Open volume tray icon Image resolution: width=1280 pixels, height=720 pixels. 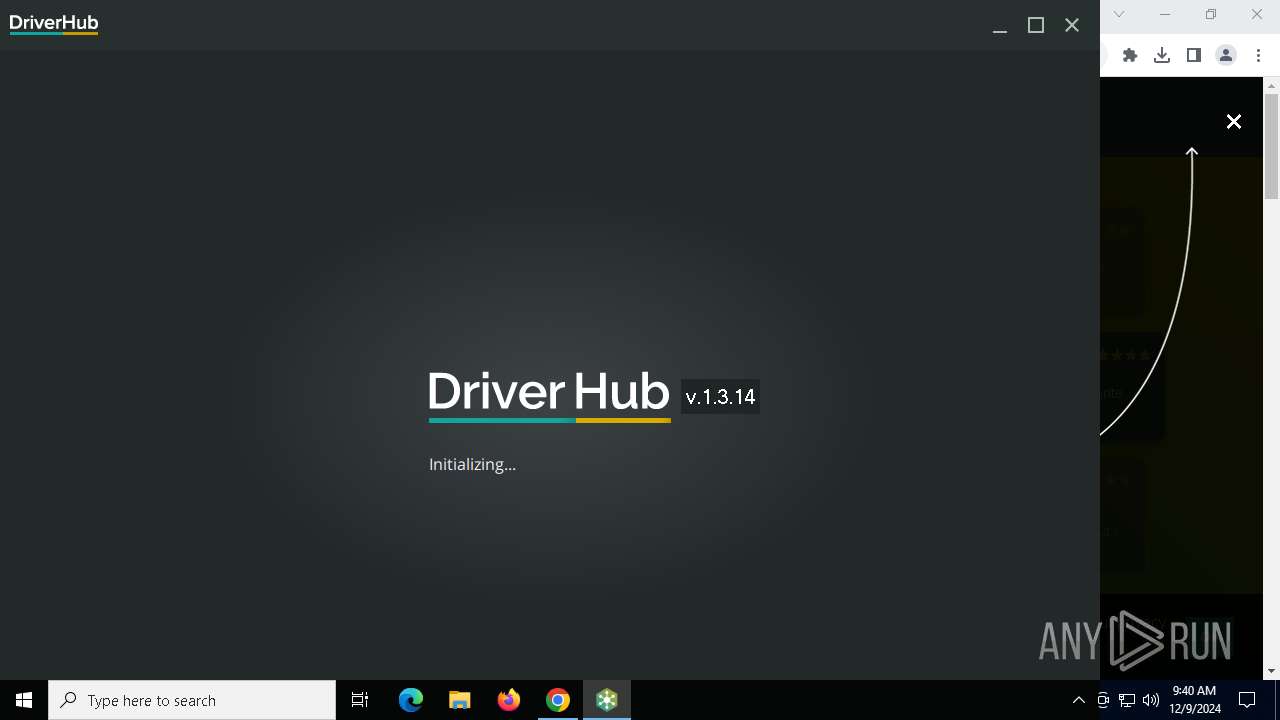[x=1151, y=700]
